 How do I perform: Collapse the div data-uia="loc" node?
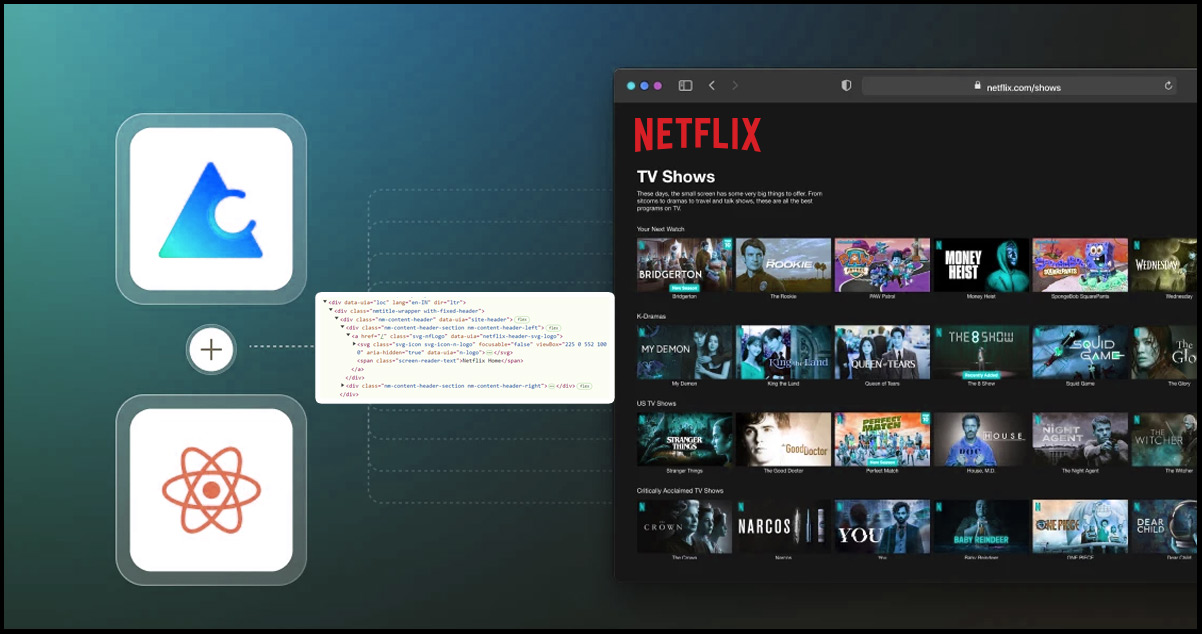pos(326,302)
